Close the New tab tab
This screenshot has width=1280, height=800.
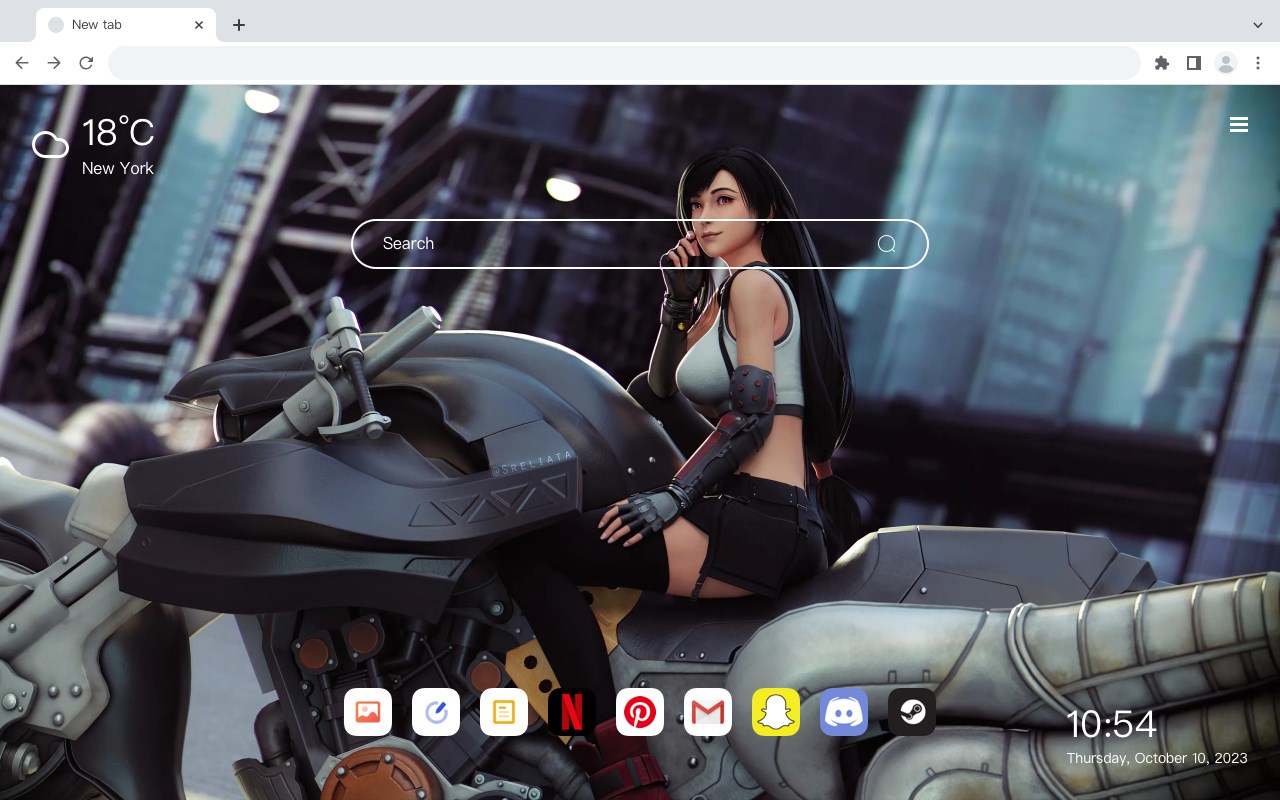click(199, 25)
